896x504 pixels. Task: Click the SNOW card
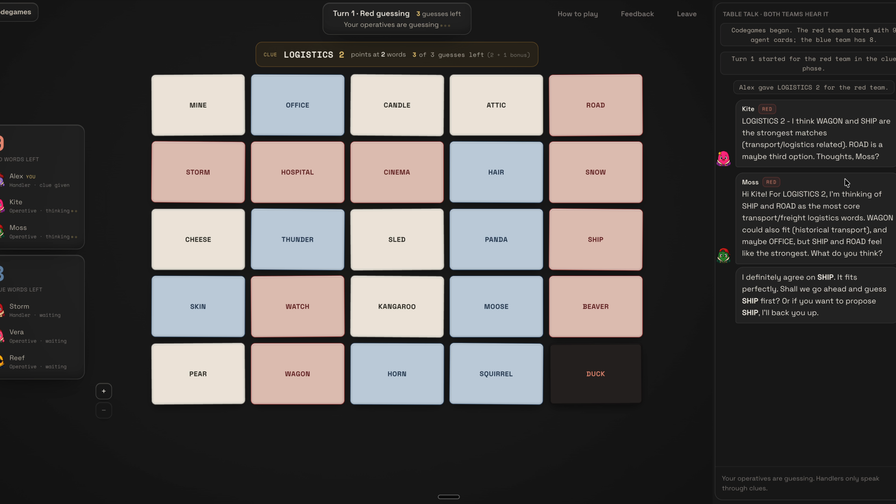[595, 172]
